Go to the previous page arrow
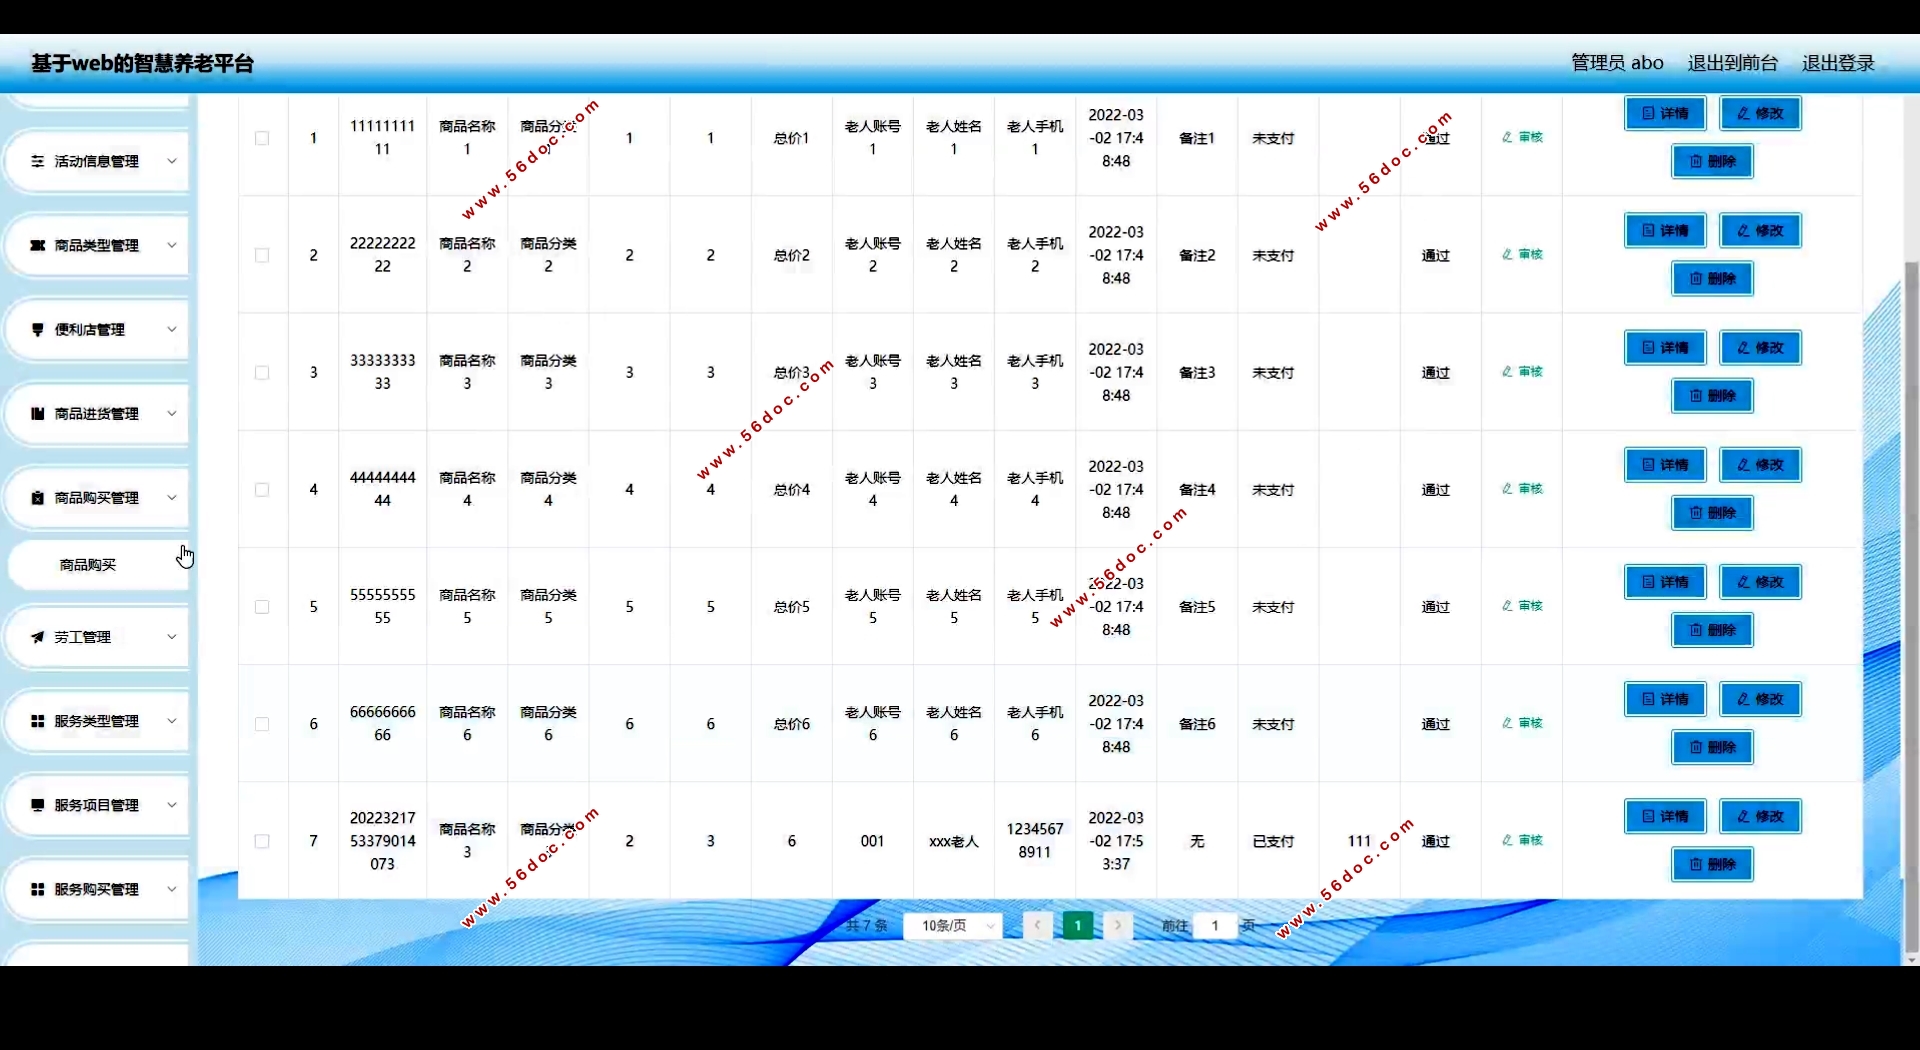This screenshot has width=1920, height=1050. pyautogui.click(x=1038, y=925)
